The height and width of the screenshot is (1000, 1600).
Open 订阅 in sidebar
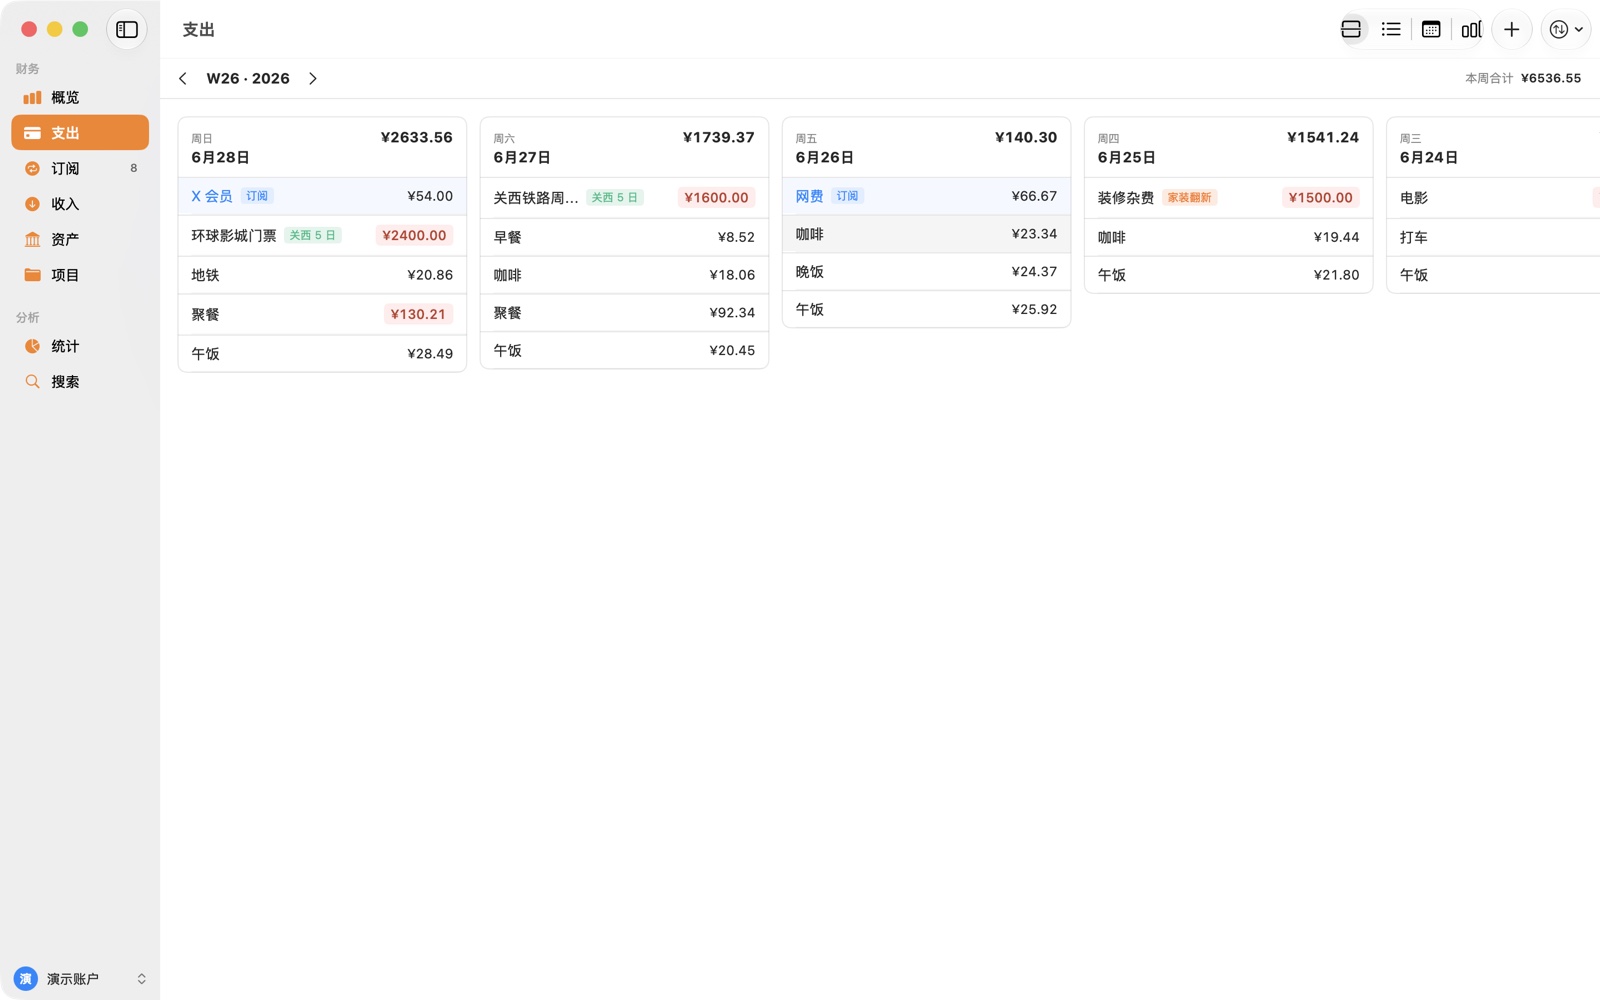[x=80, y=168]
